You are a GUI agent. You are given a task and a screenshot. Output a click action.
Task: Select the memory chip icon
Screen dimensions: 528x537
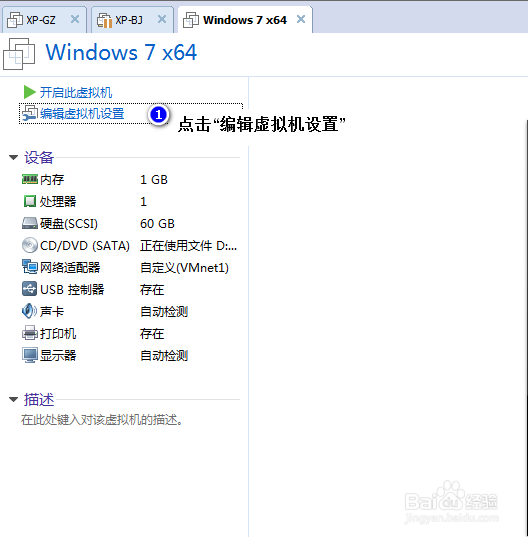[x=30, y=179]
